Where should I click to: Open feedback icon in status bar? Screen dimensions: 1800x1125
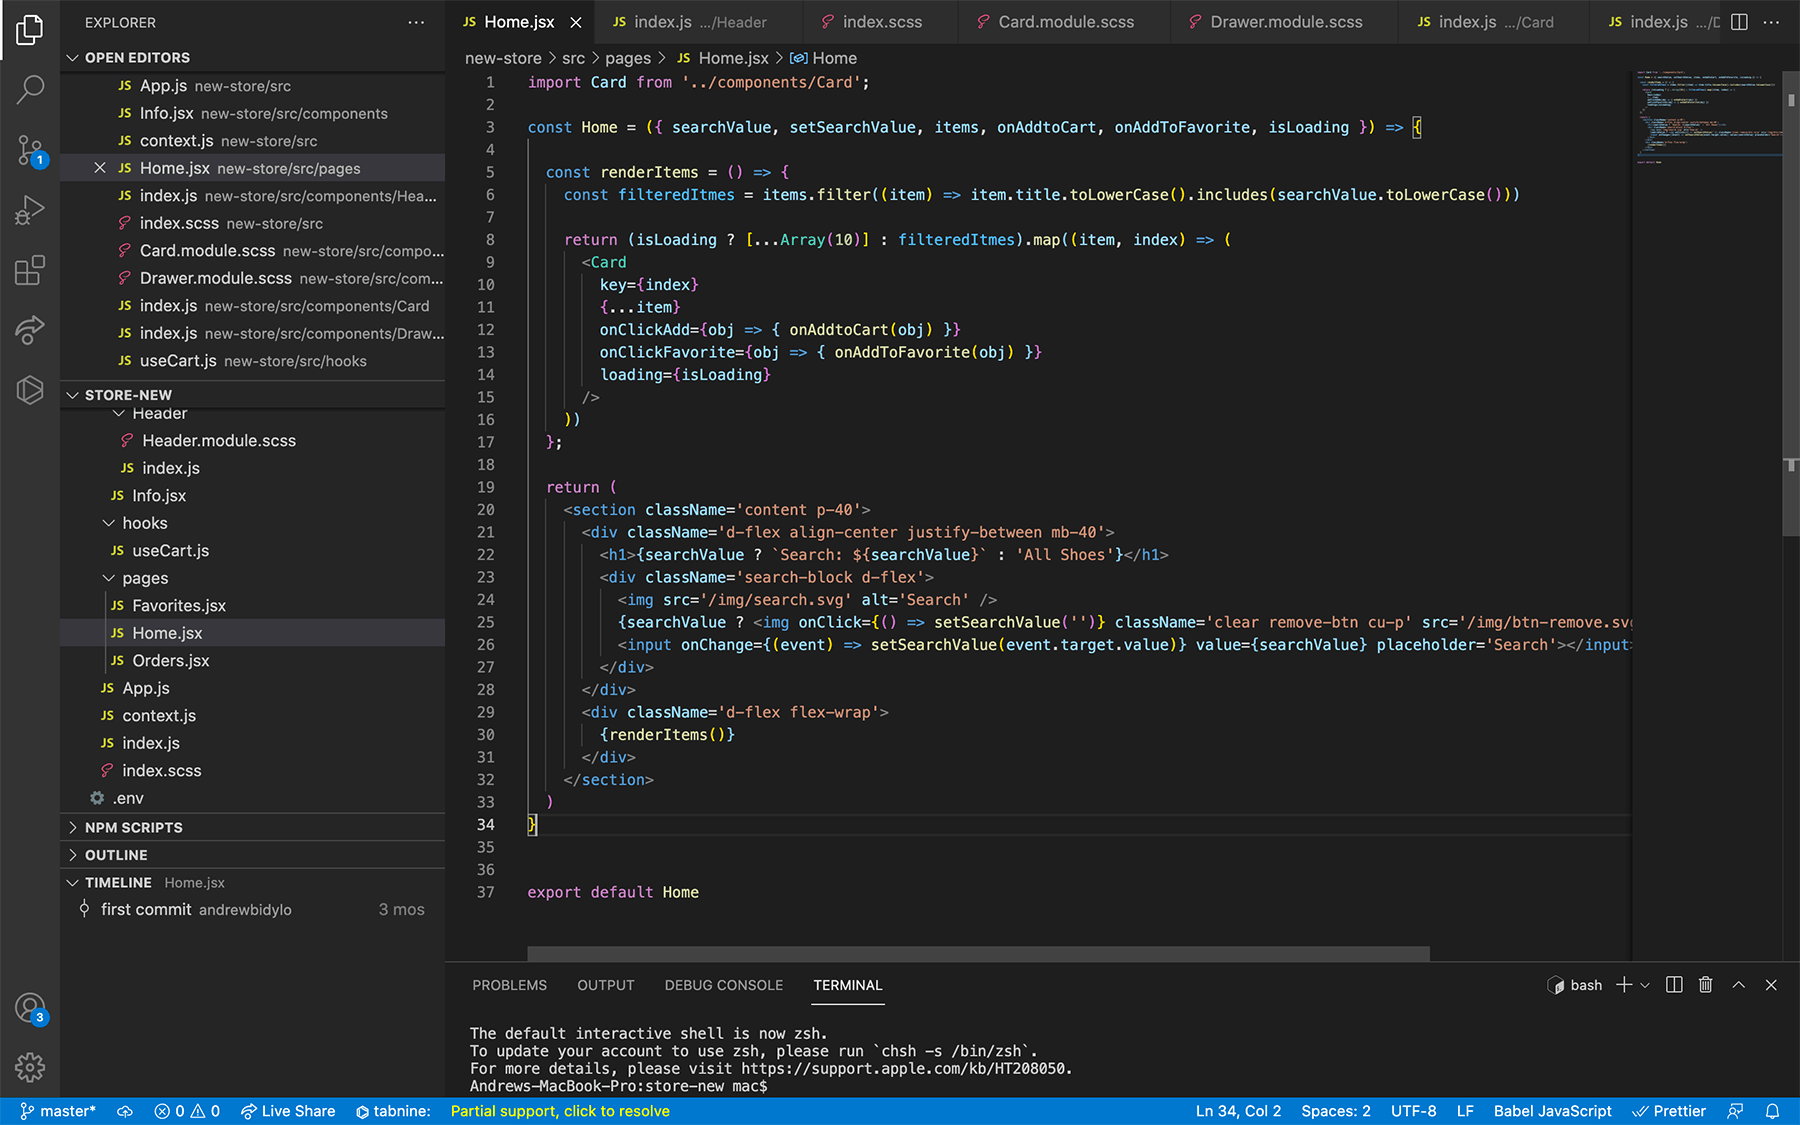click(1736, 1111)
